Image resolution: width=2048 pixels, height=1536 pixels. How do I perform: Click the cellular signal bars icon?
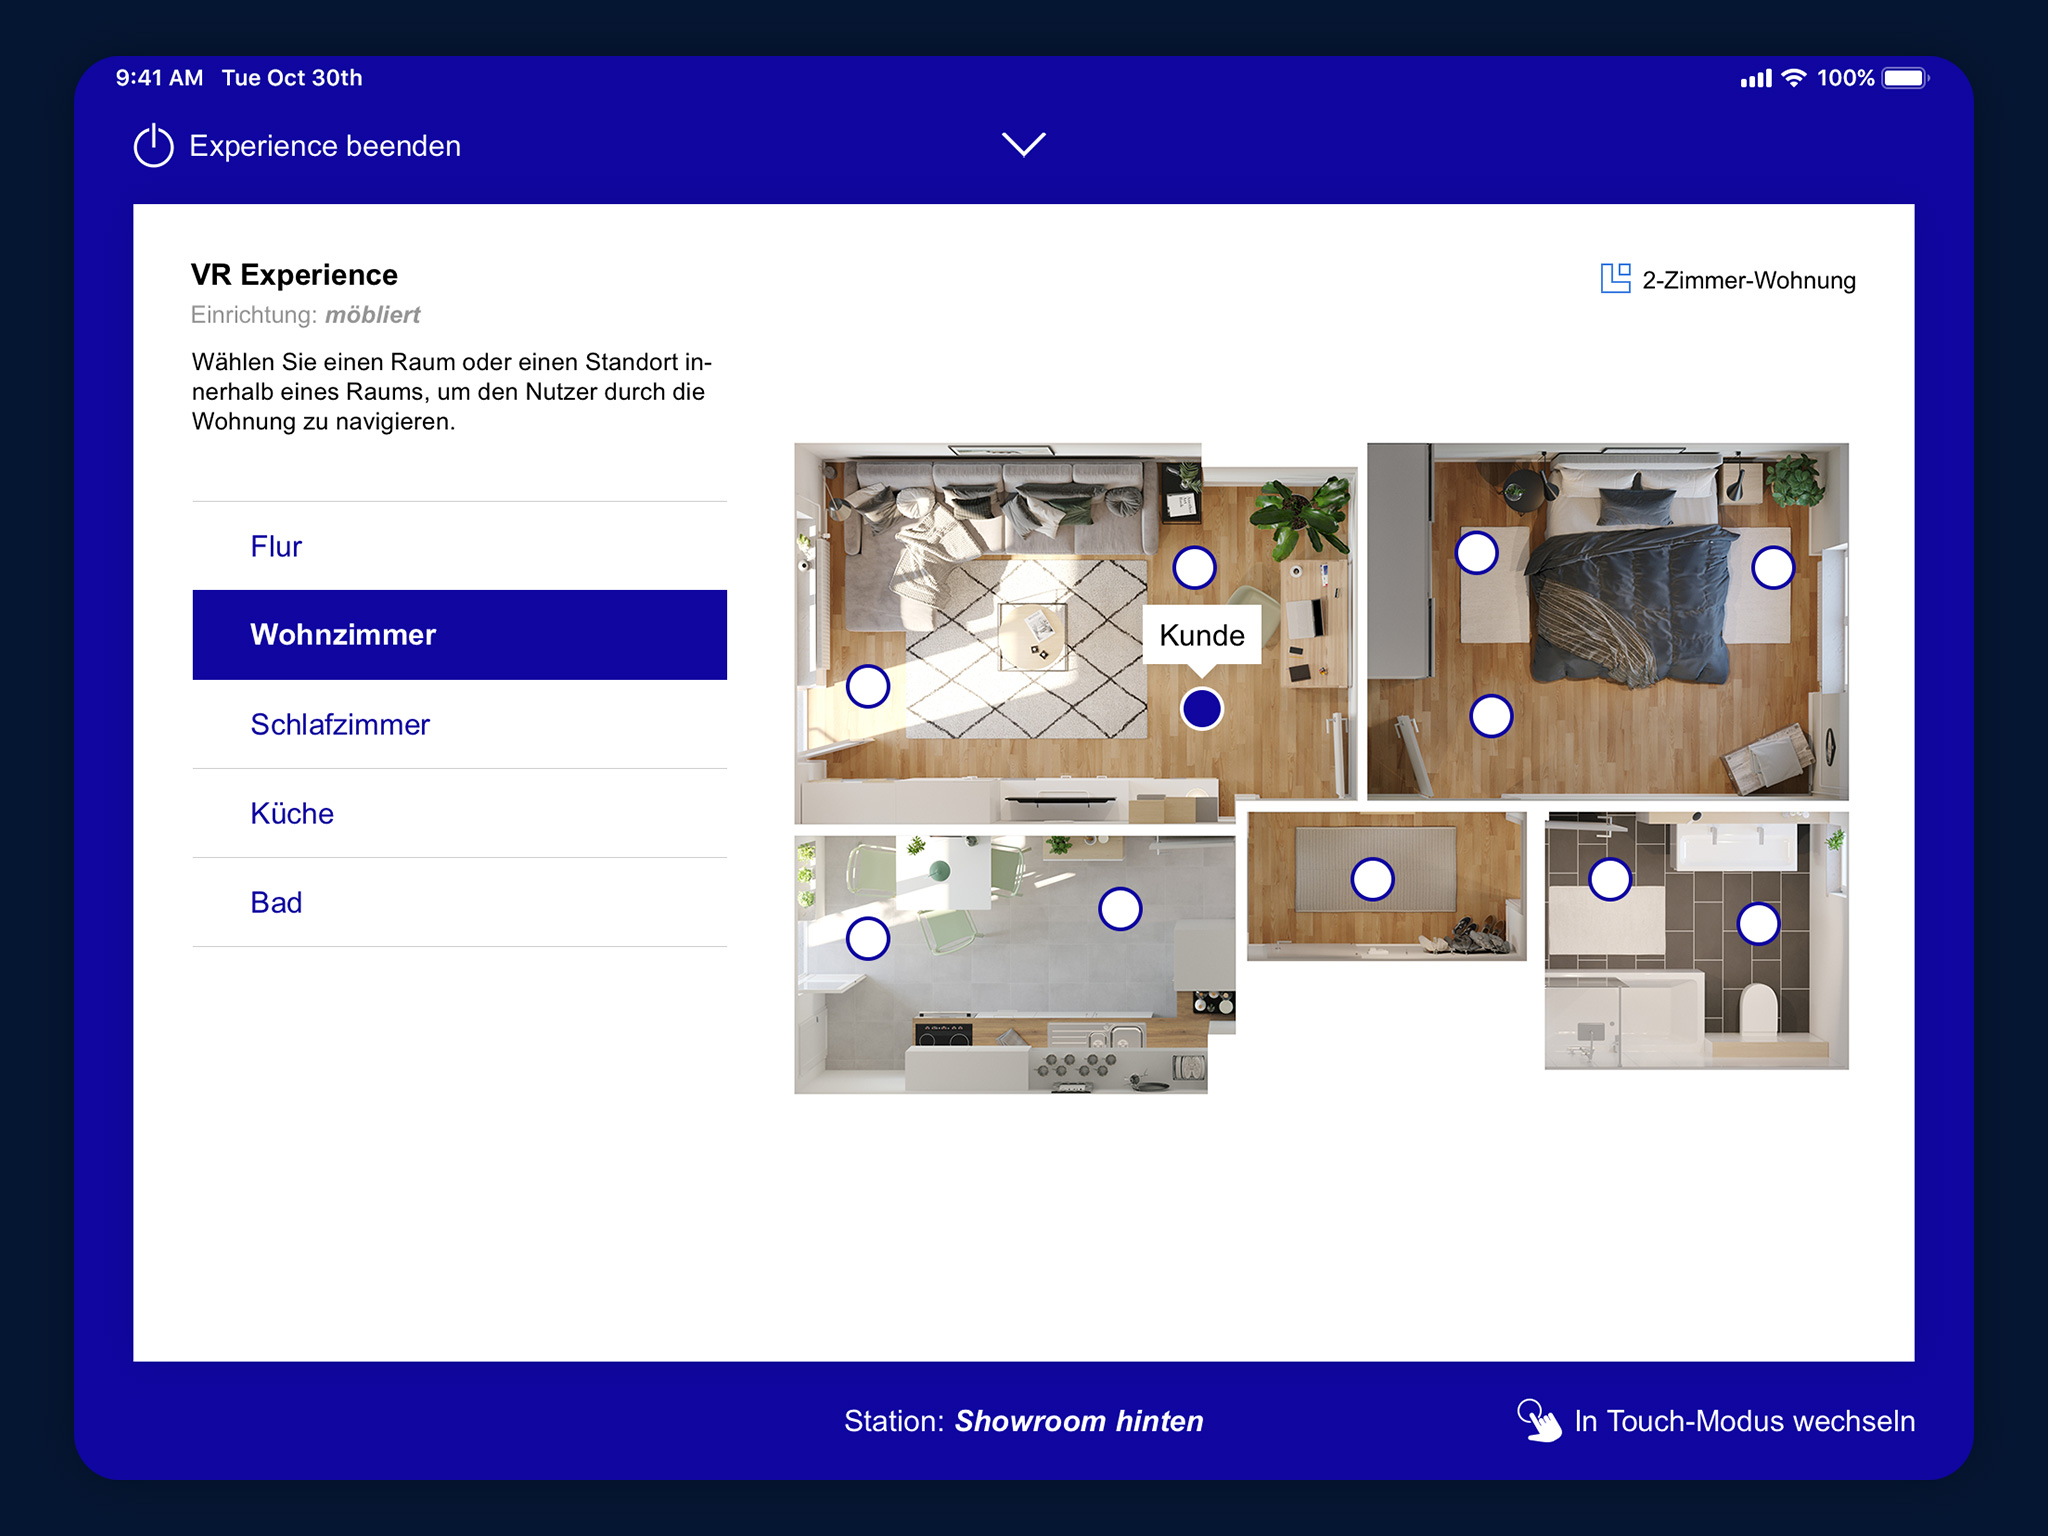point(1755,78)
